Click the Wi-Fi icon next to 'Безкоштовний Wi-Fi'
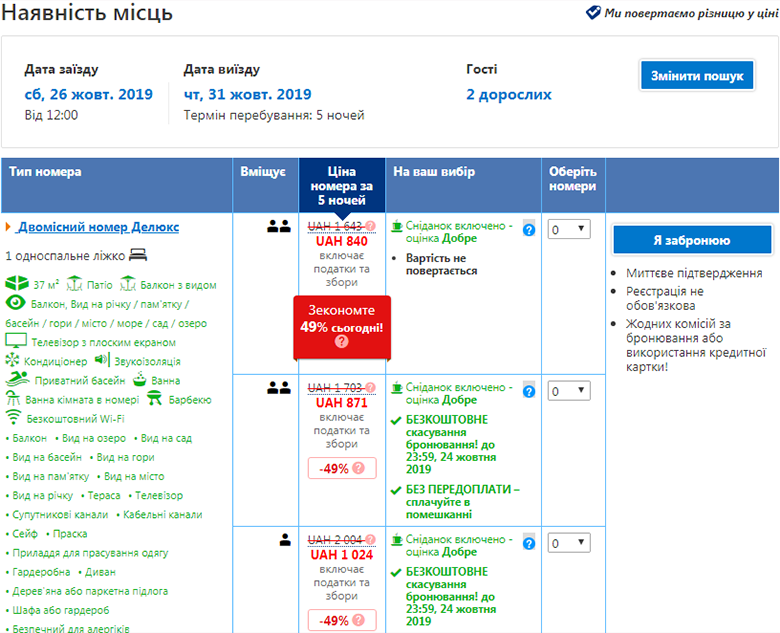 point(13,417)
